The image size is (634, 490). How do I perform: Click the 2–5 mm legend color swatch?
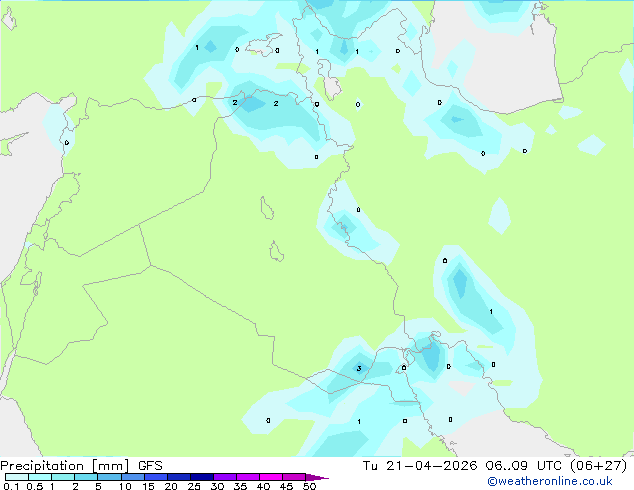click(x=86, y=477)
